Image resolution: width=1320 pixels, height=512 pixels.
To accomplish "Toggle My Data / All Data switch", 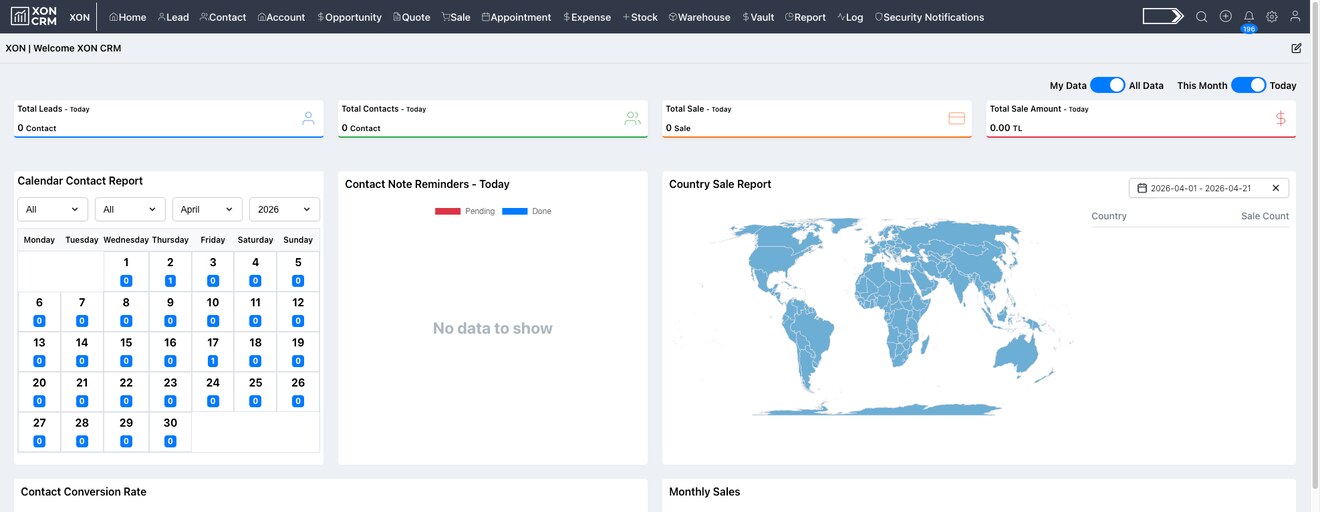I will pyautogui.click(x=1107, y=86).
